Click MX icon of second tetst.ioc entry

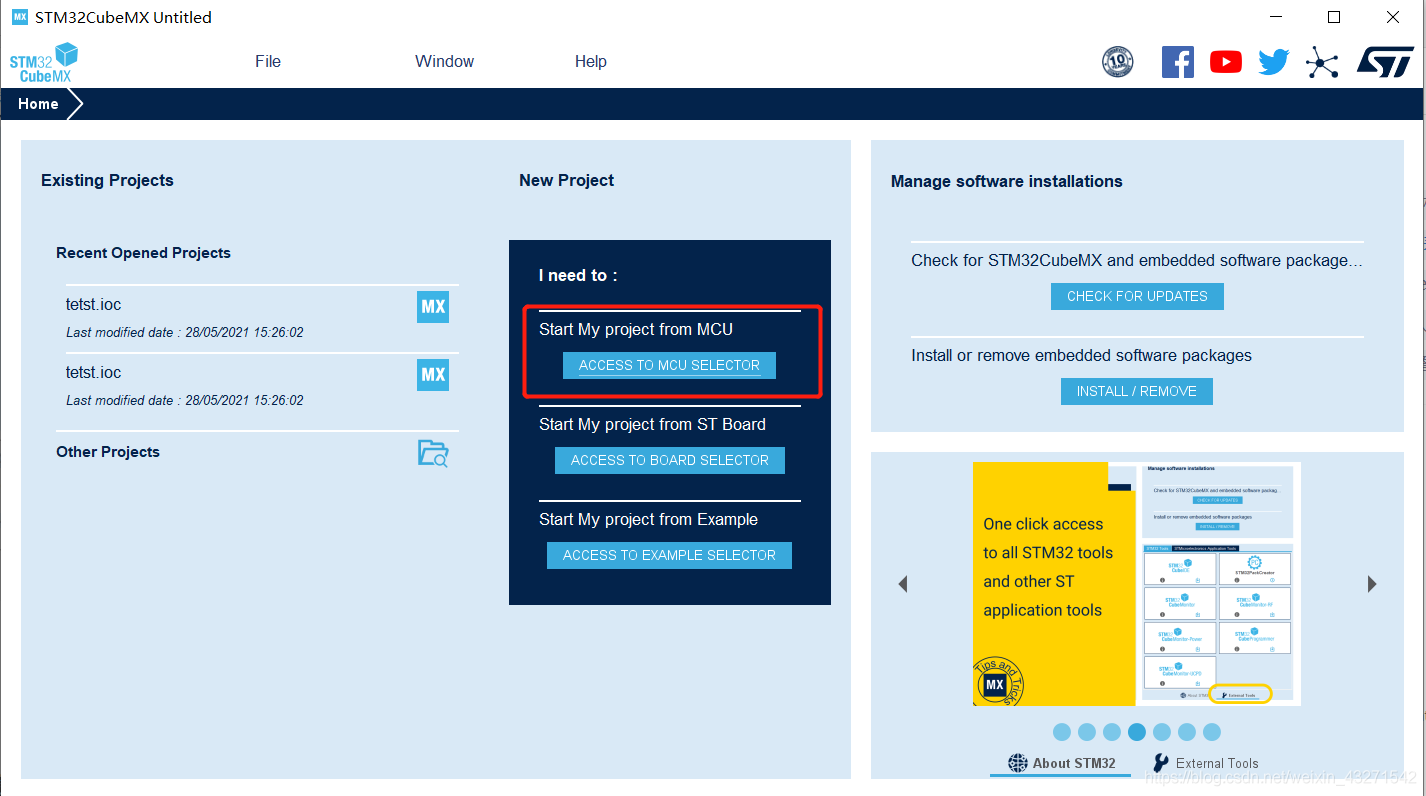pos(433,375)
